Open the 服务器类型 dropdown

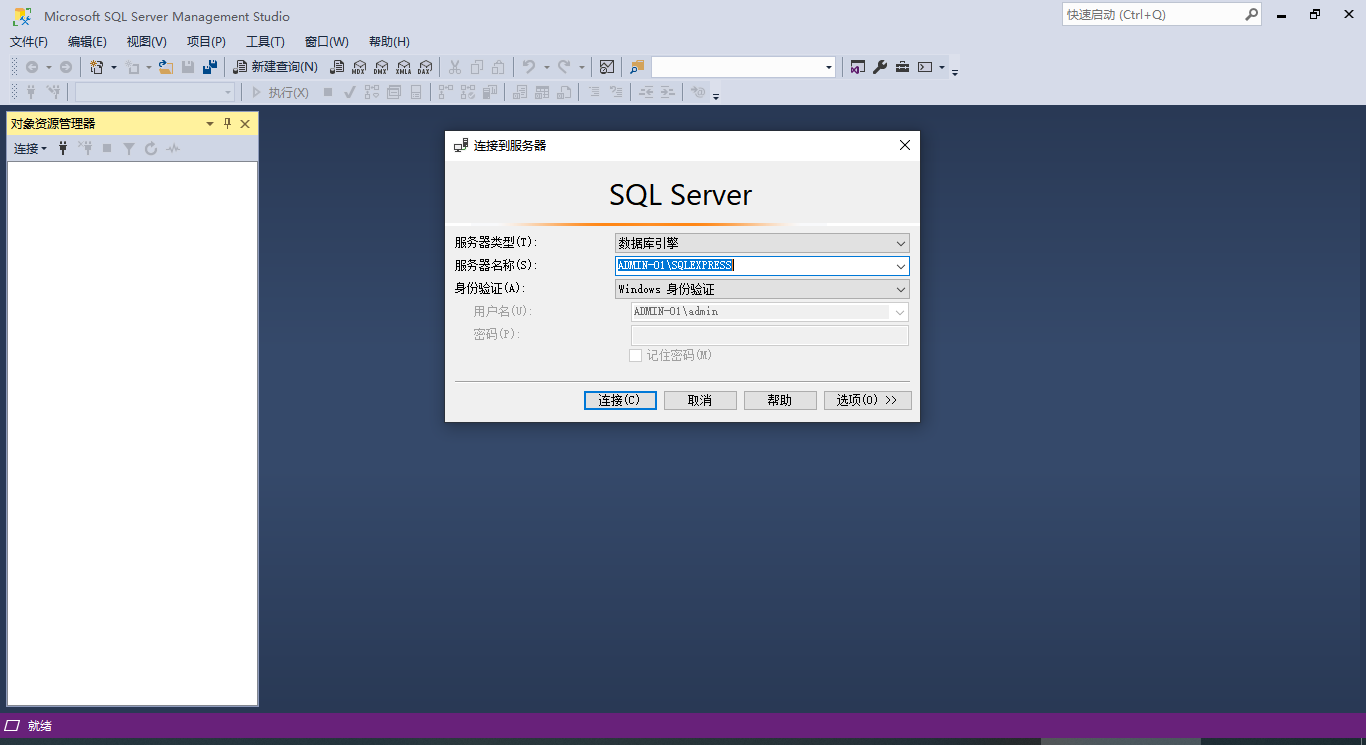[900, 242]
